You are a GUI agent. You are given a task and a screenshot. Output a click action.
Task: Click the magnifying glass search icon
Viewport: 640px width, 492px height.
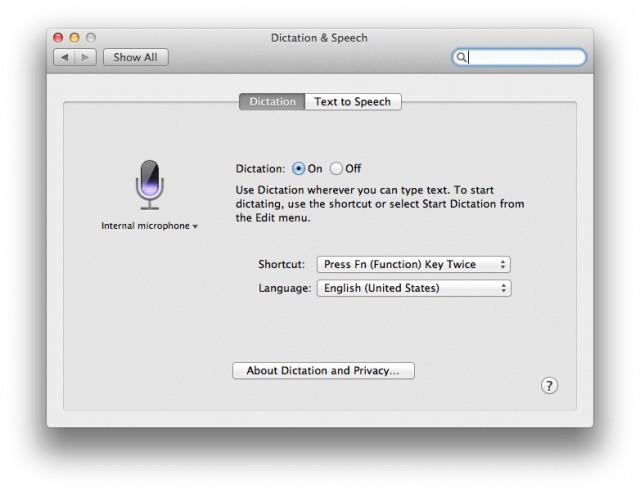(462, 58)
